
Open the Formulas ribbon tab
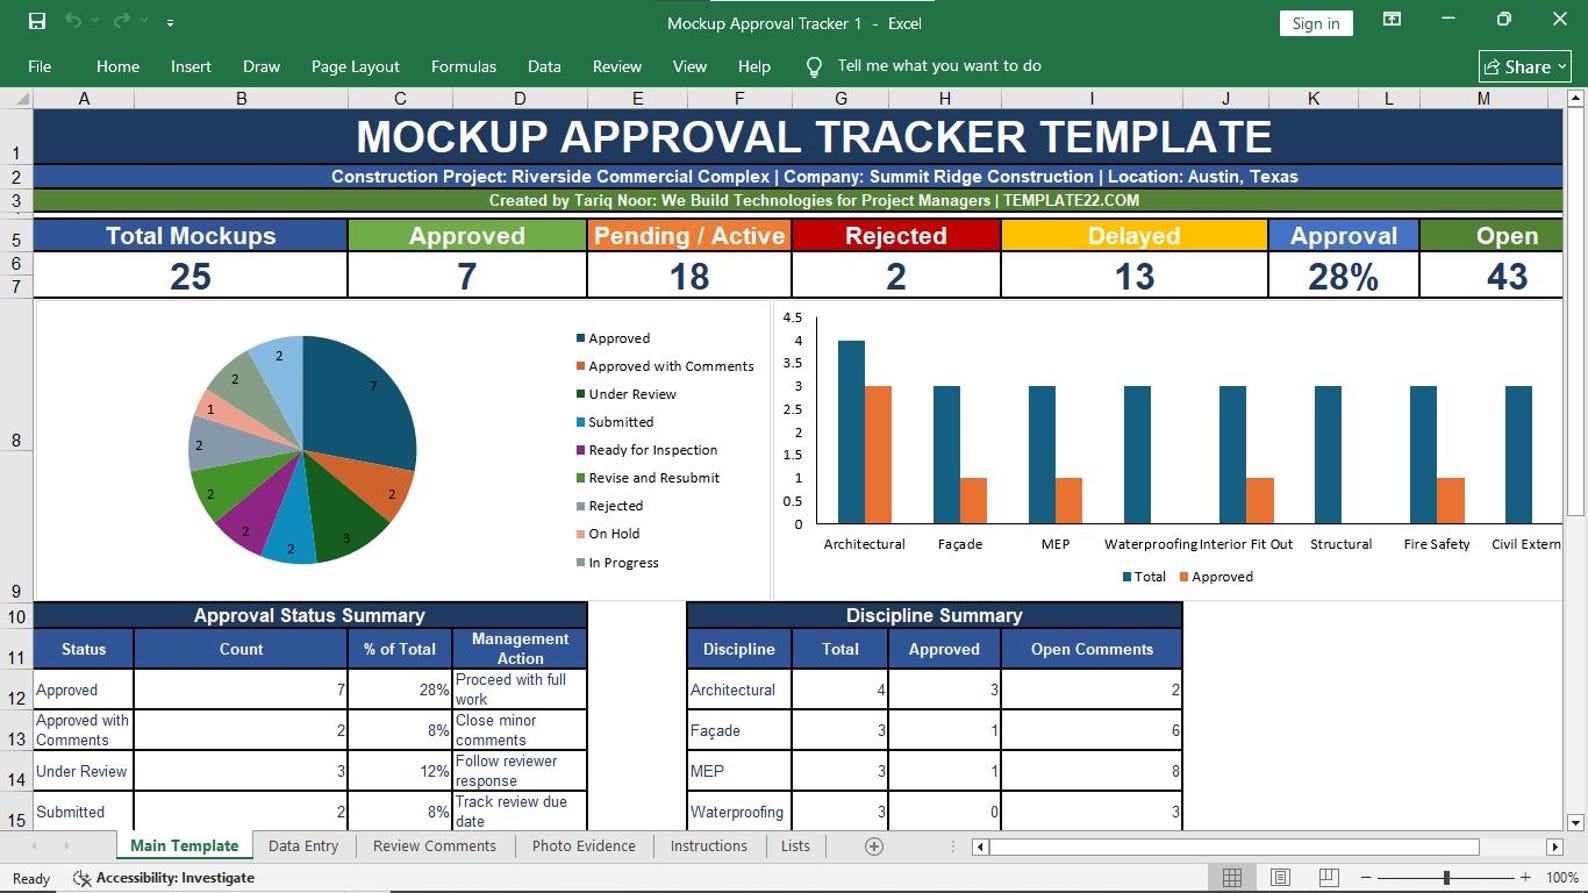[x=463, y=66]
